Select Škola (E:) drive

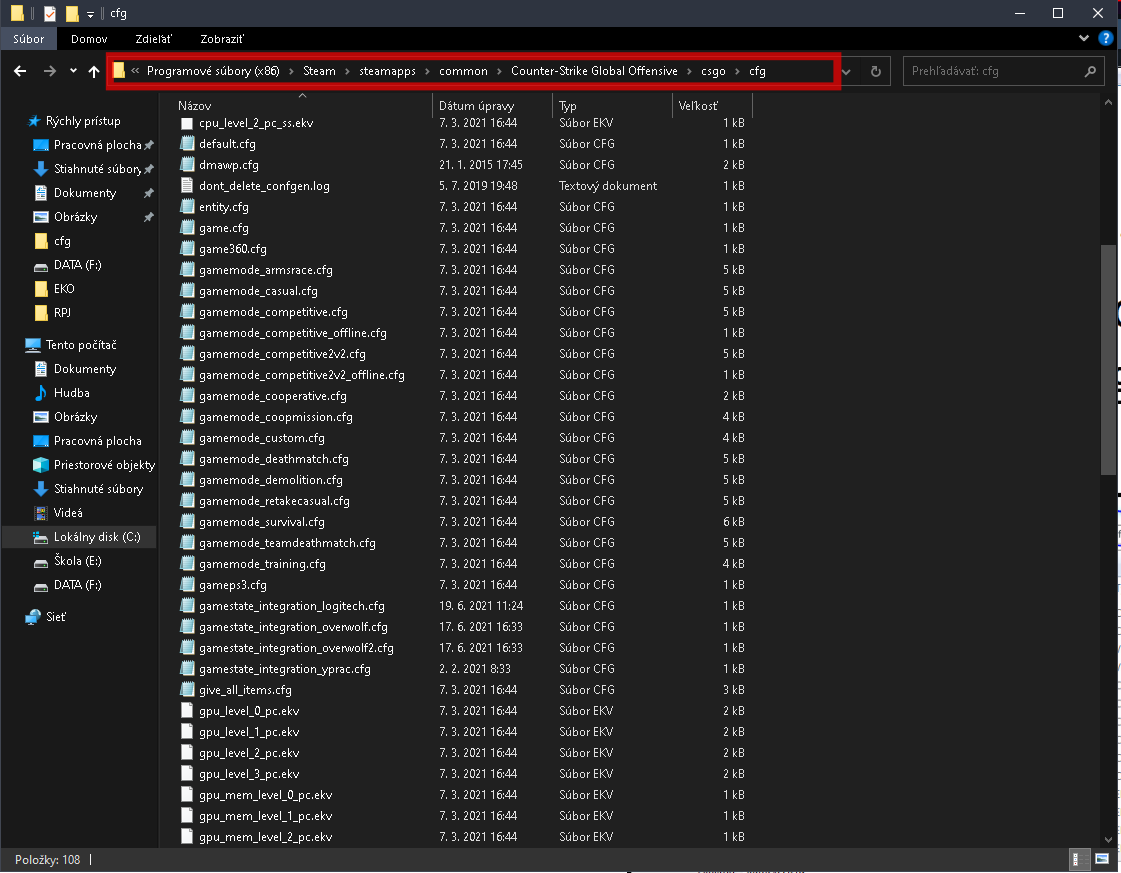pyautogui.click(x=77, y=561)
